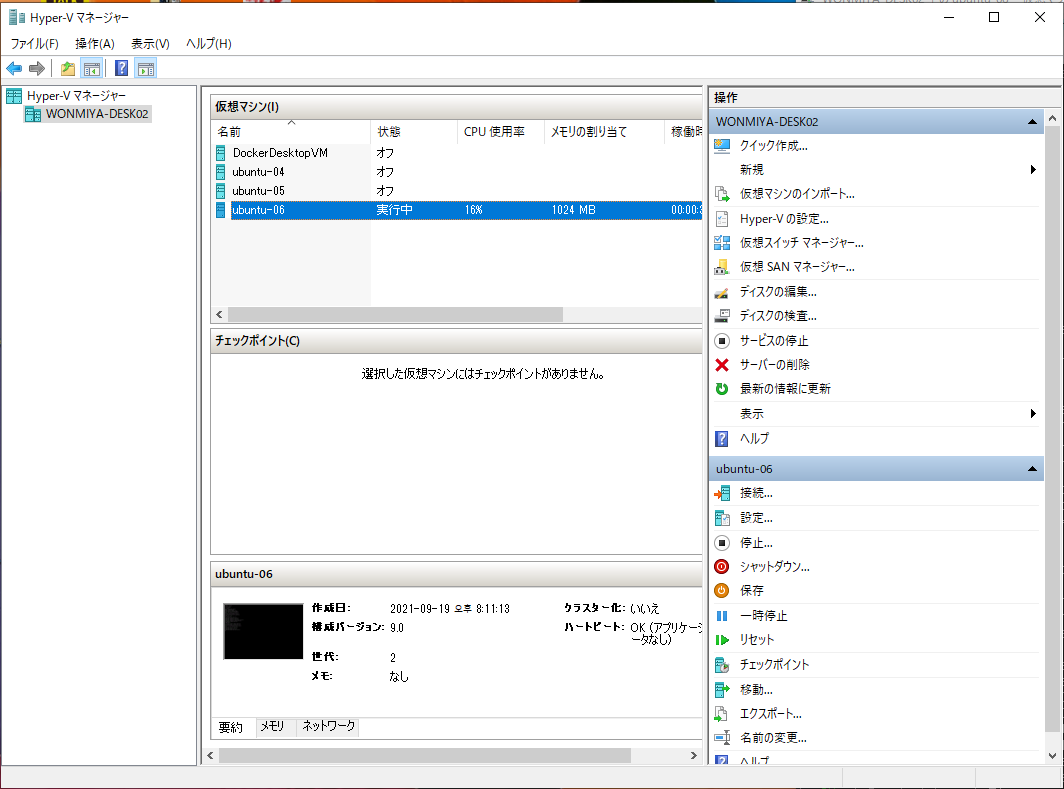Switch to the ネットワーク tab
The height and width of the screenshot is (789, 1064).
point(328,727)
